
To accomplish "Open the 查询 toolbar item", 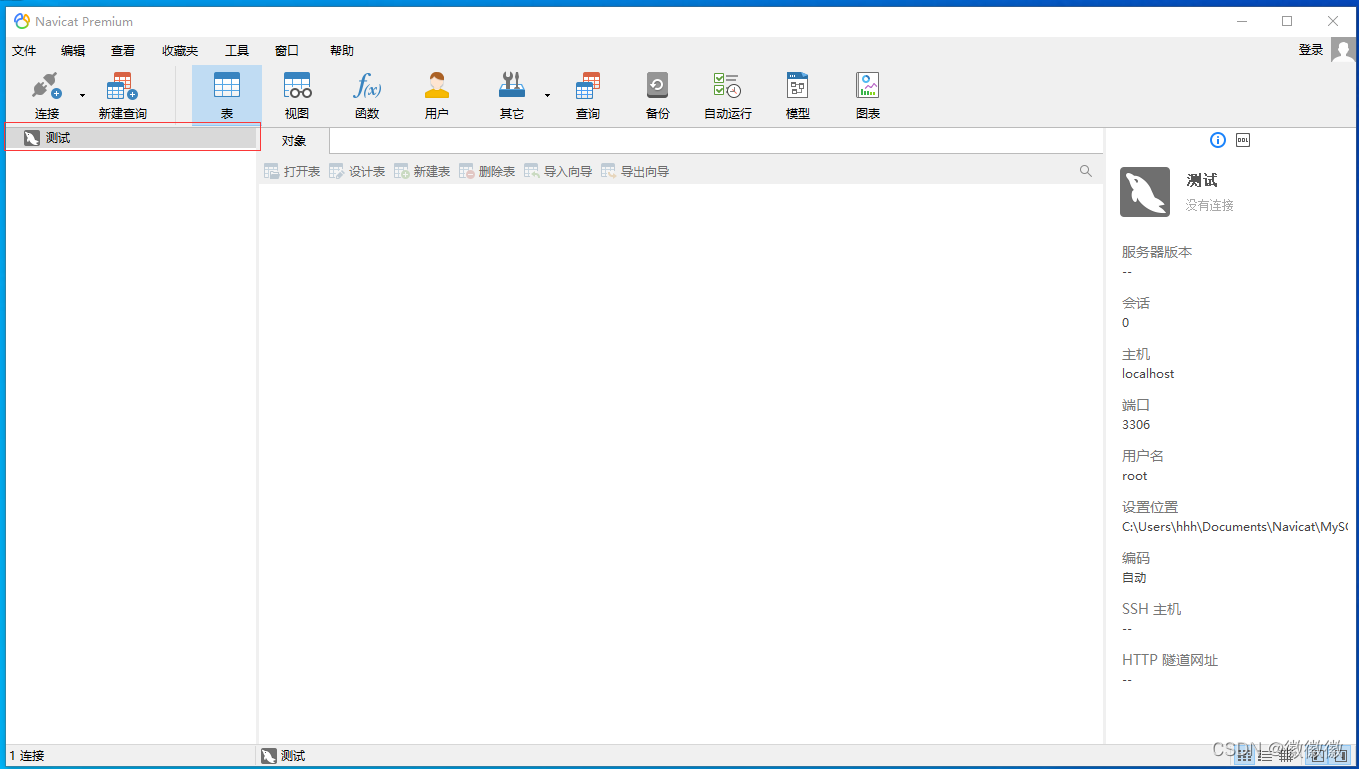I will [x=588, y=95].
